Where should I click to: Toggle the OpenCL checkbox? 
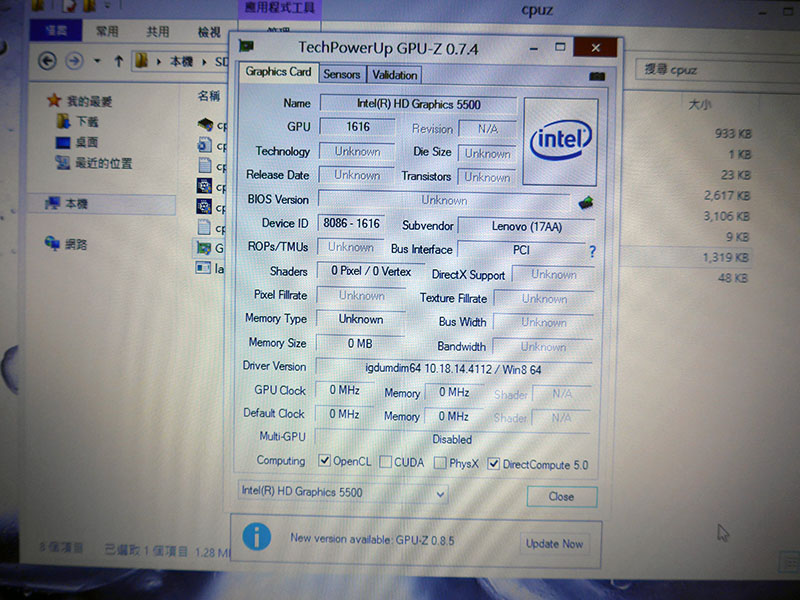coord(324,461)
